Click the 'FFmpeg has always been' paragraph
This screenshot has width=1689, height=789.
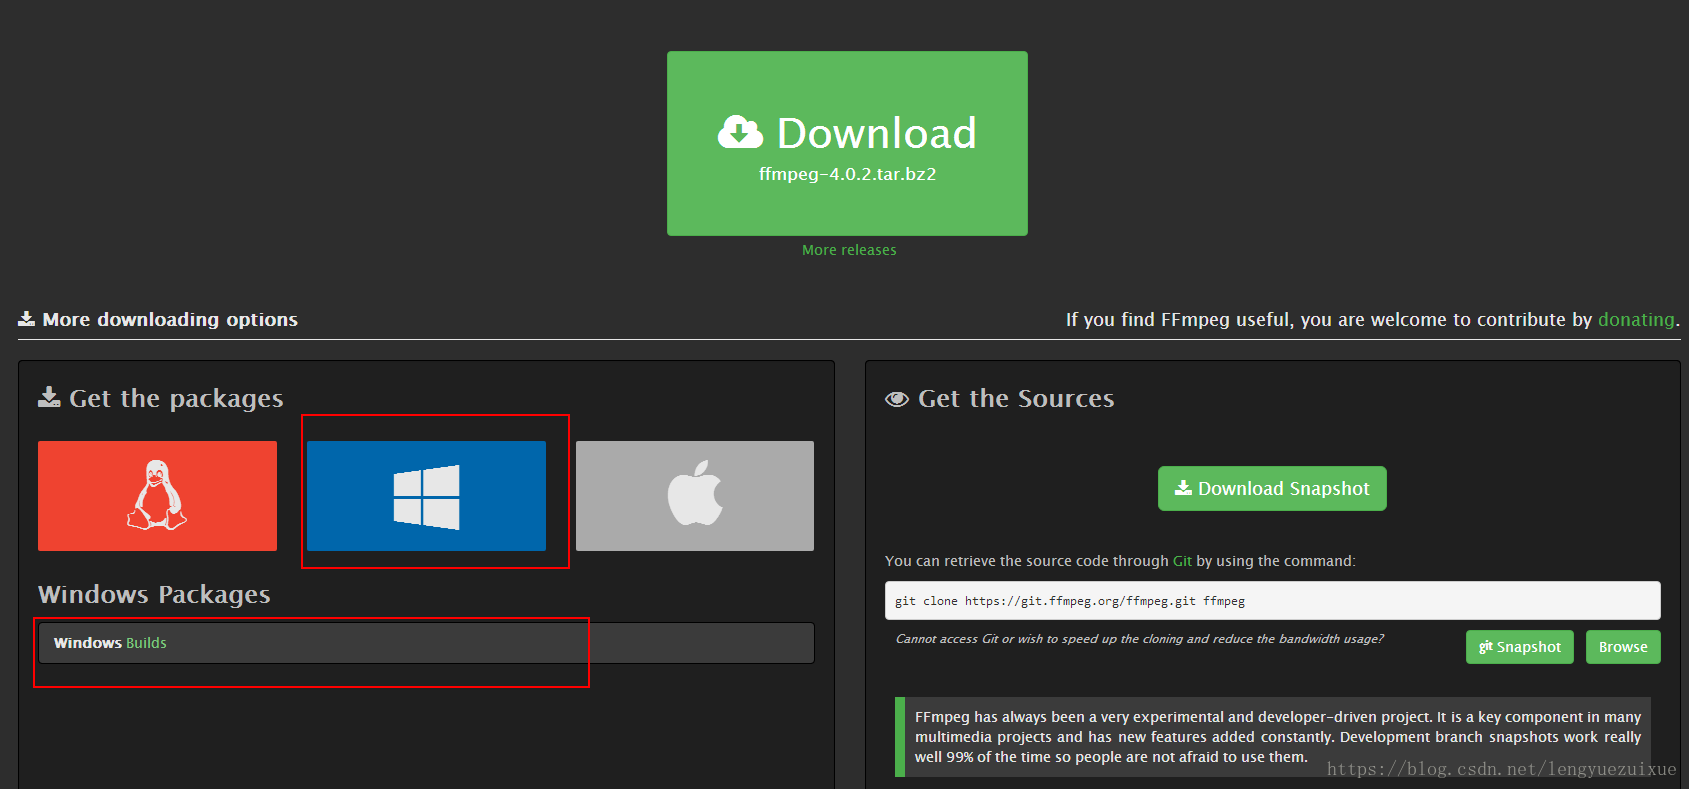1278,737
